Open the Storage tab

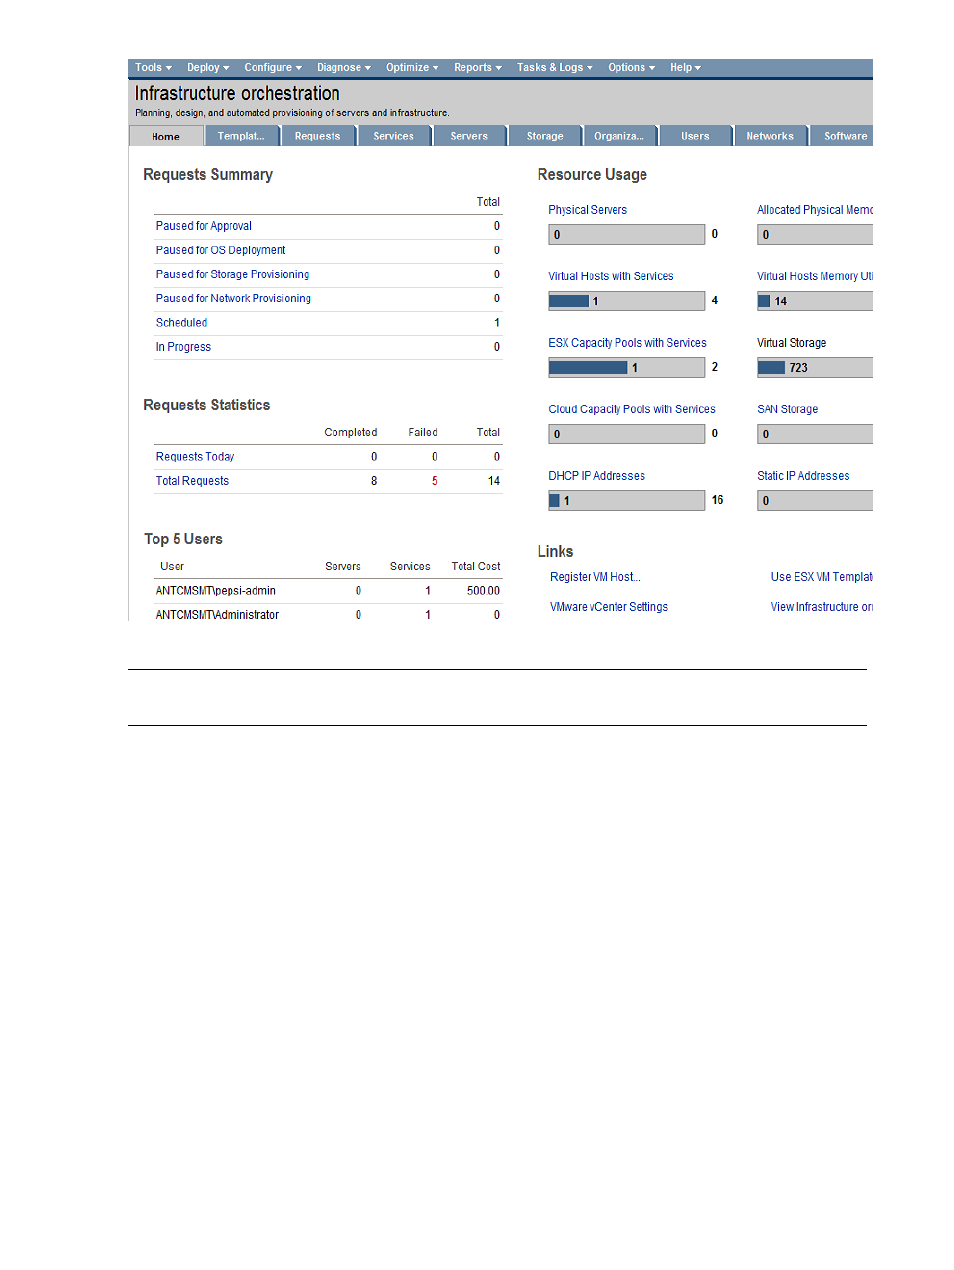point(545,136)
